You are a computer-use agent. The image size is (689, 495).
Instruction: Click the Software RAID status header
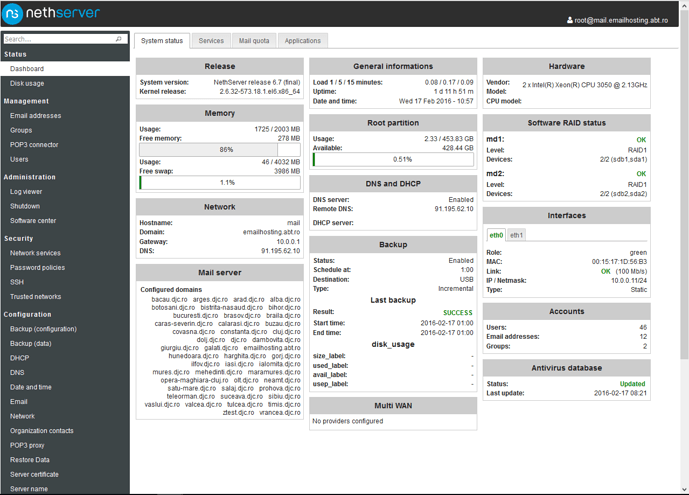tap(566, 123)
